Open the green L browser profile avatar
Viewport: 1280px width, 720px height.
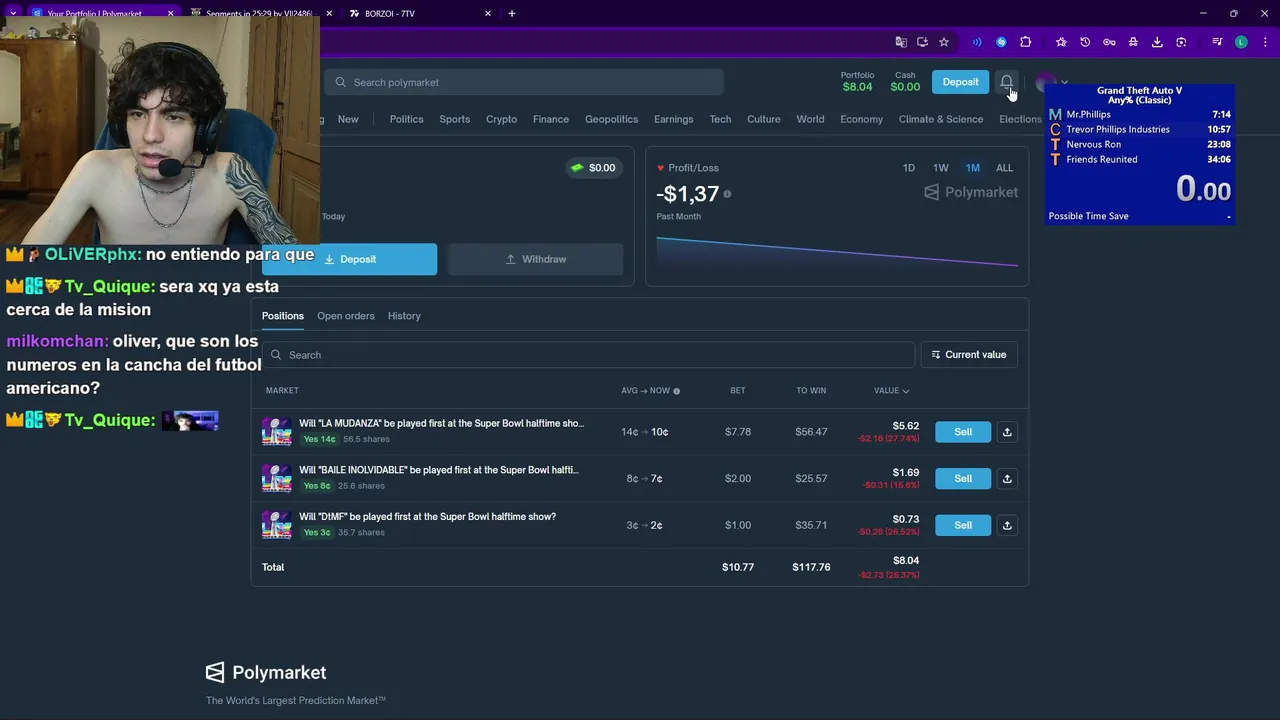point(1241,42)
